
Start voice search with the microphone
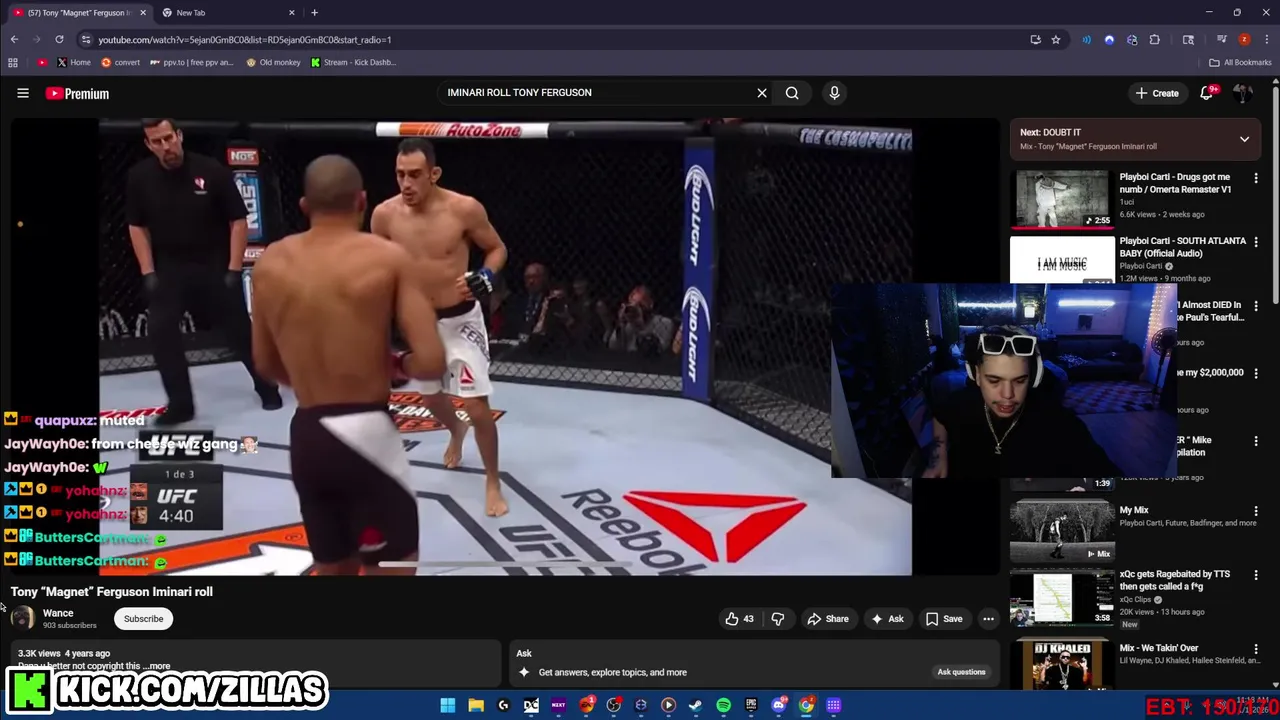pos(834,93)
